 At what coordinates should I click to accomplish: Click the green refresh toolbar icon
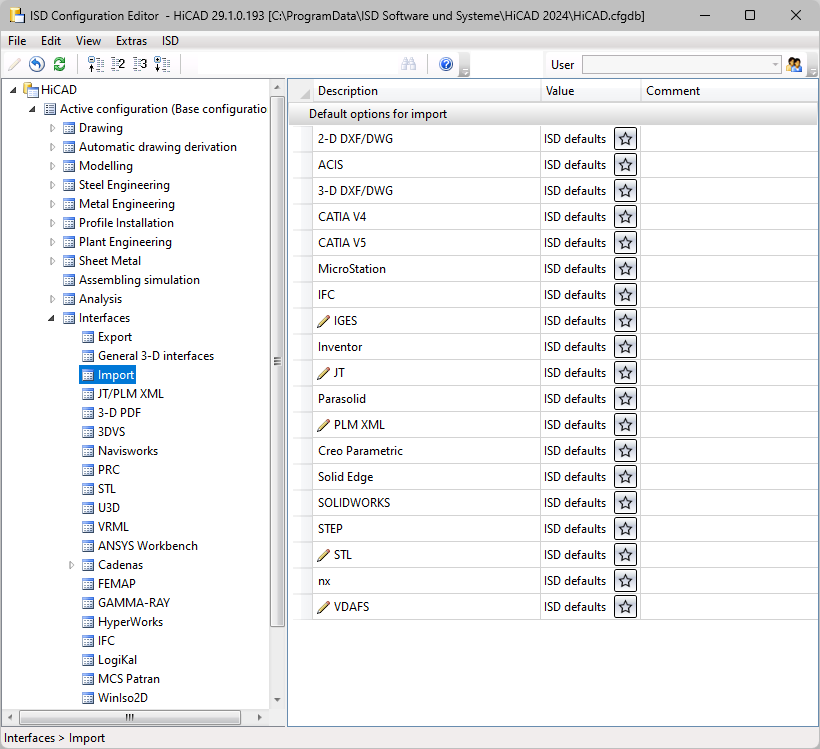coord(59,64)
